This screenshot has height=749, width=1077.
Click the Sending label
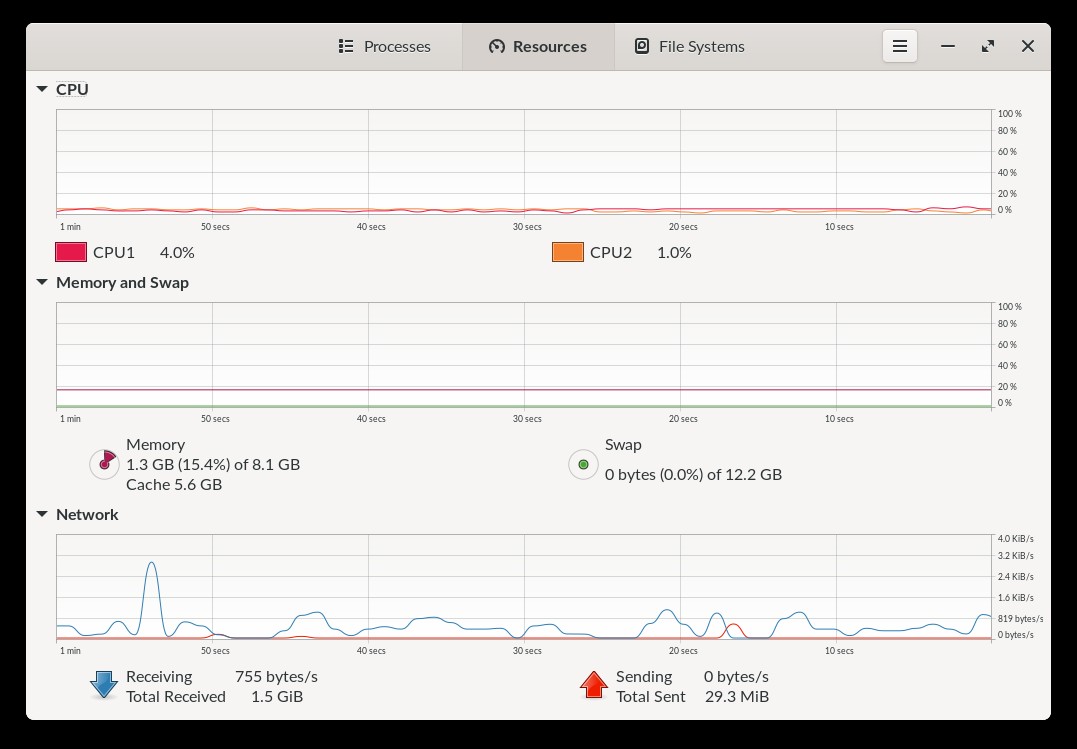point(644,677)
